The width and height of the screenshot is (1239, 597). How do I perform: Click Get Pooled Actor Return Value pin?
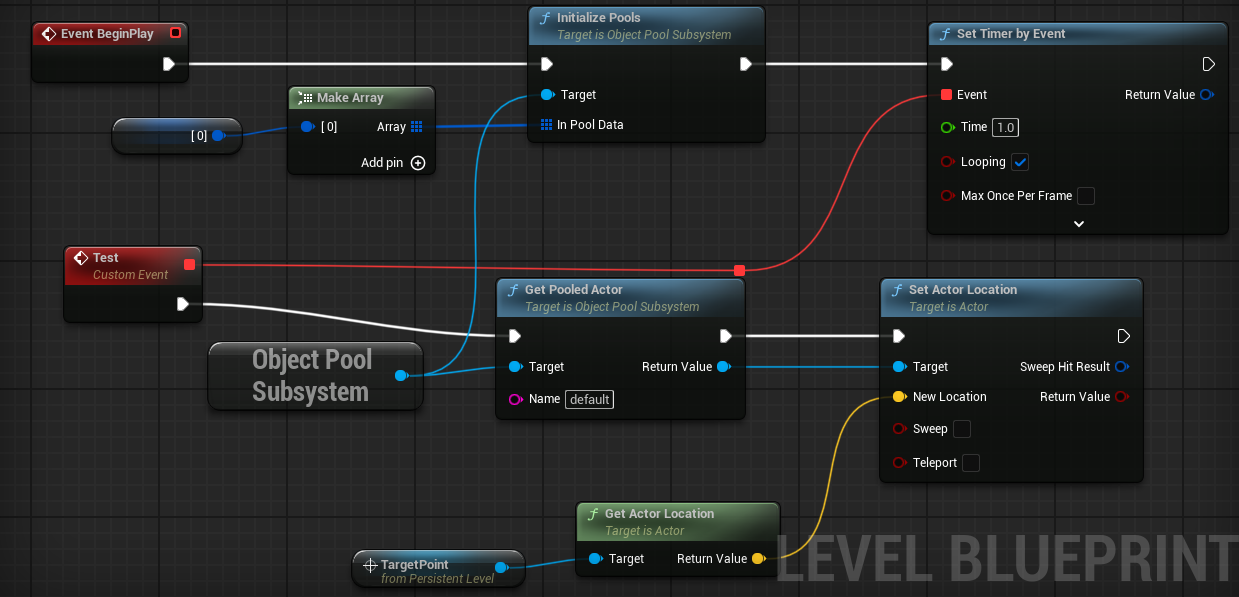tap(724, 367)
